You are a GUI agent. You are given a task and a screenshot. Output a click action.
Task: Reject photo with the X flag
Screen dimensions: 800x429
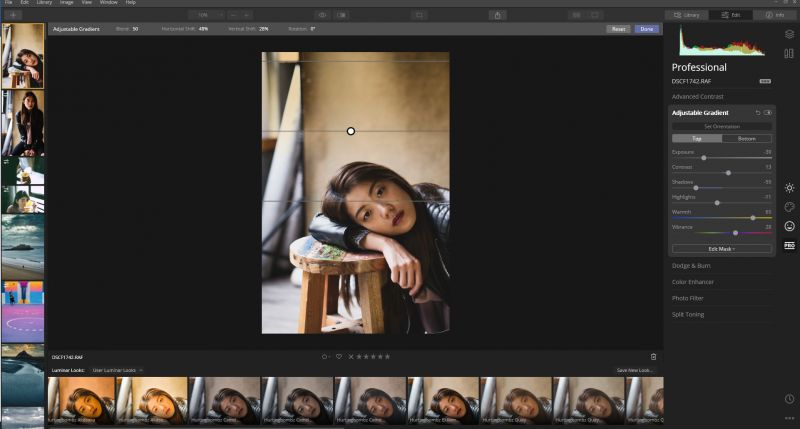click(351, 357)
